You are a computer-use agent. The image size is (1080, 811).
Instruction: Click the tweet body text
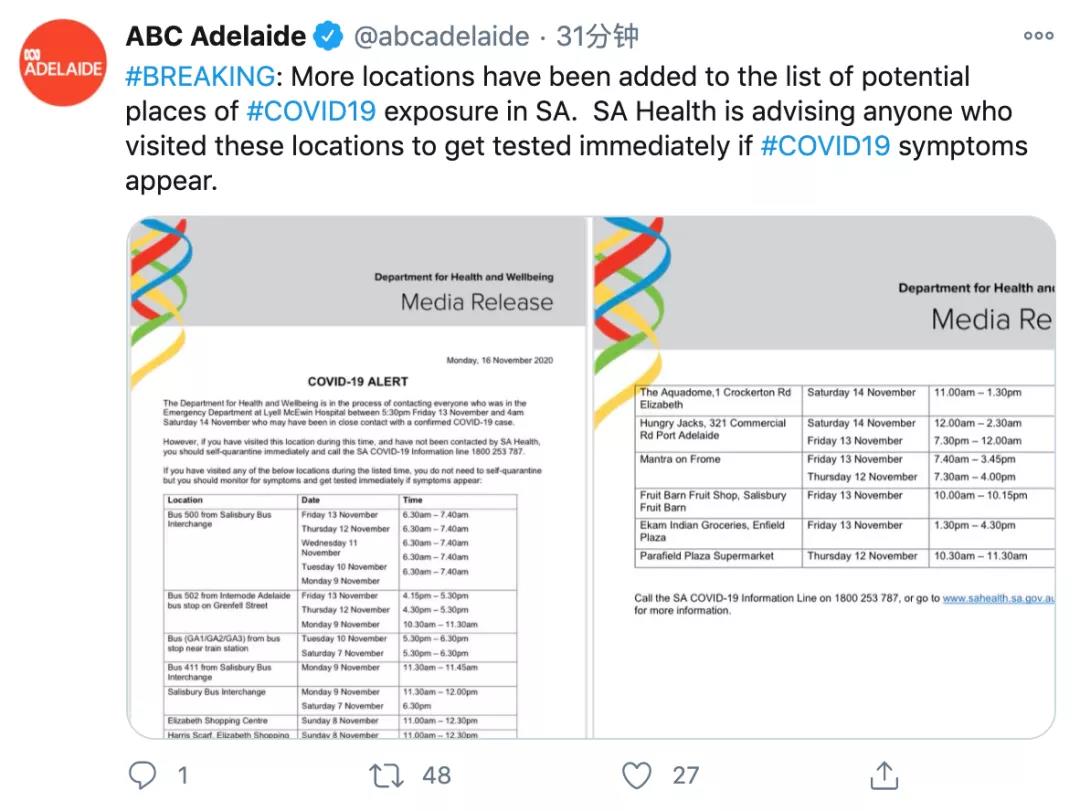tap(577, 129)
